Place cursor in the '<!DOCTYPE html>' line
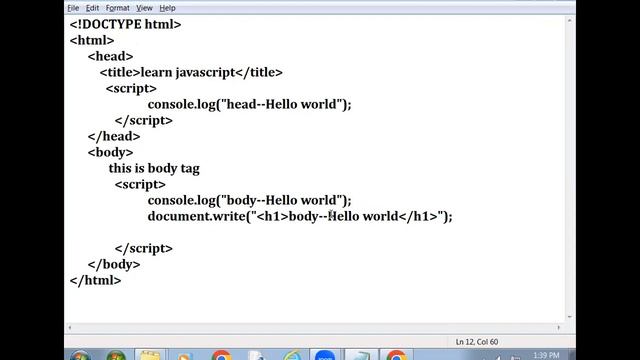This screenshot has width=640, height=360. [125, 24]
